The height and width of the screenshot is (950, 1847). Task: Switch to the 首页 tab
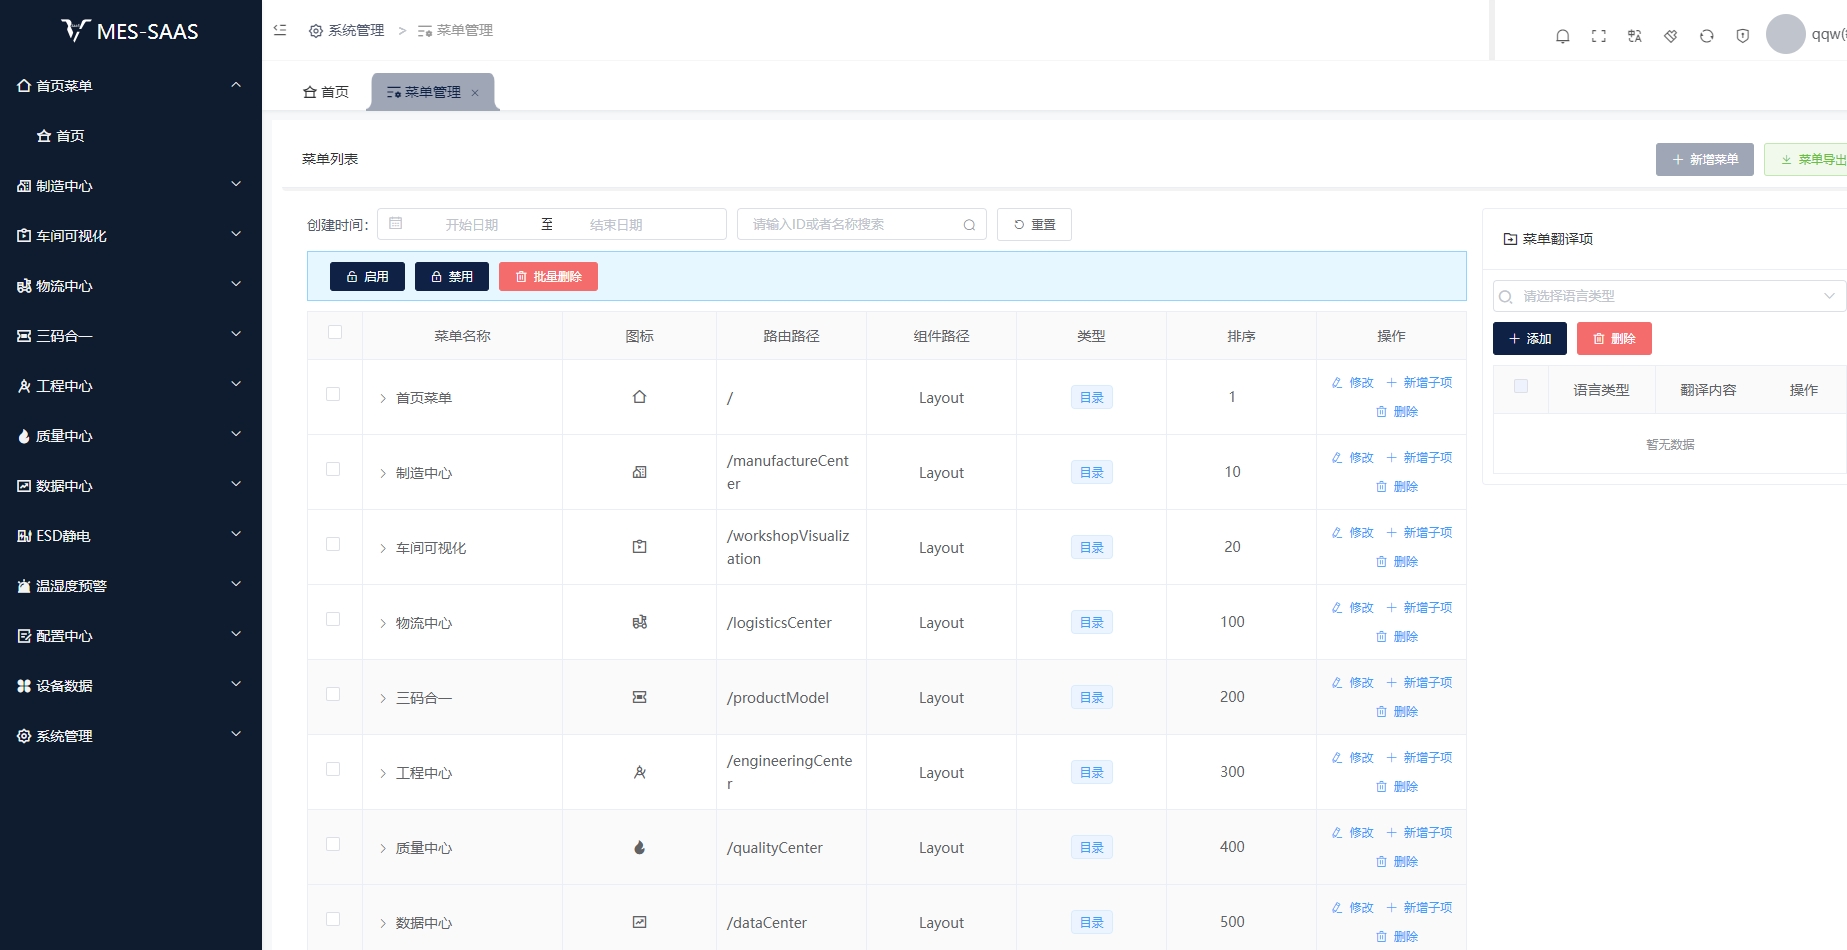tap(326, 92)
